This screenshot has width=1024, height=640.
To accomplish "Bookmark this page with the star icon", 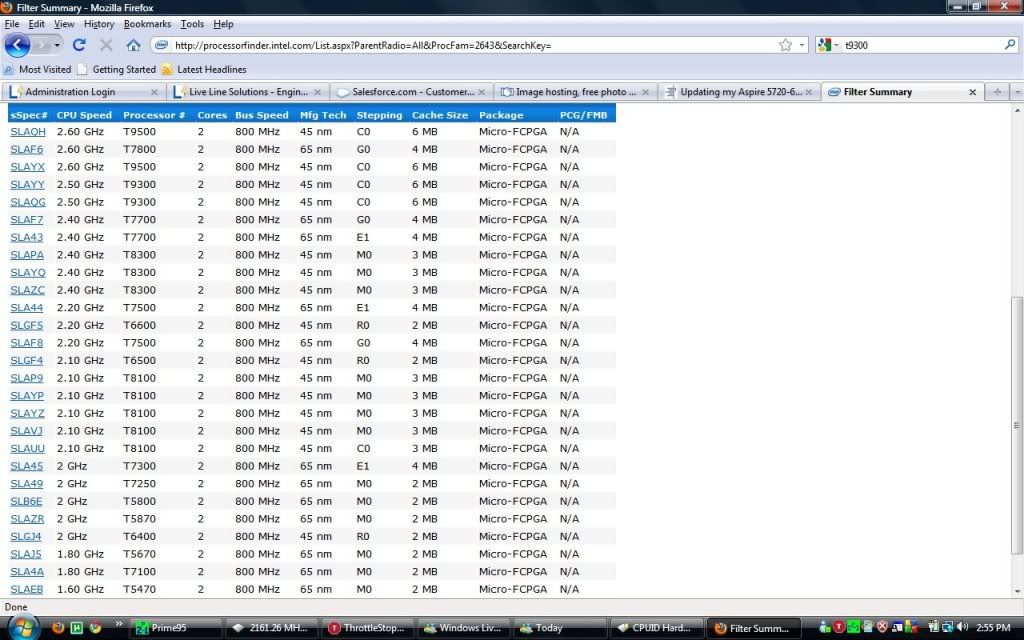I will pyautogui.click(x=785, y=45).
